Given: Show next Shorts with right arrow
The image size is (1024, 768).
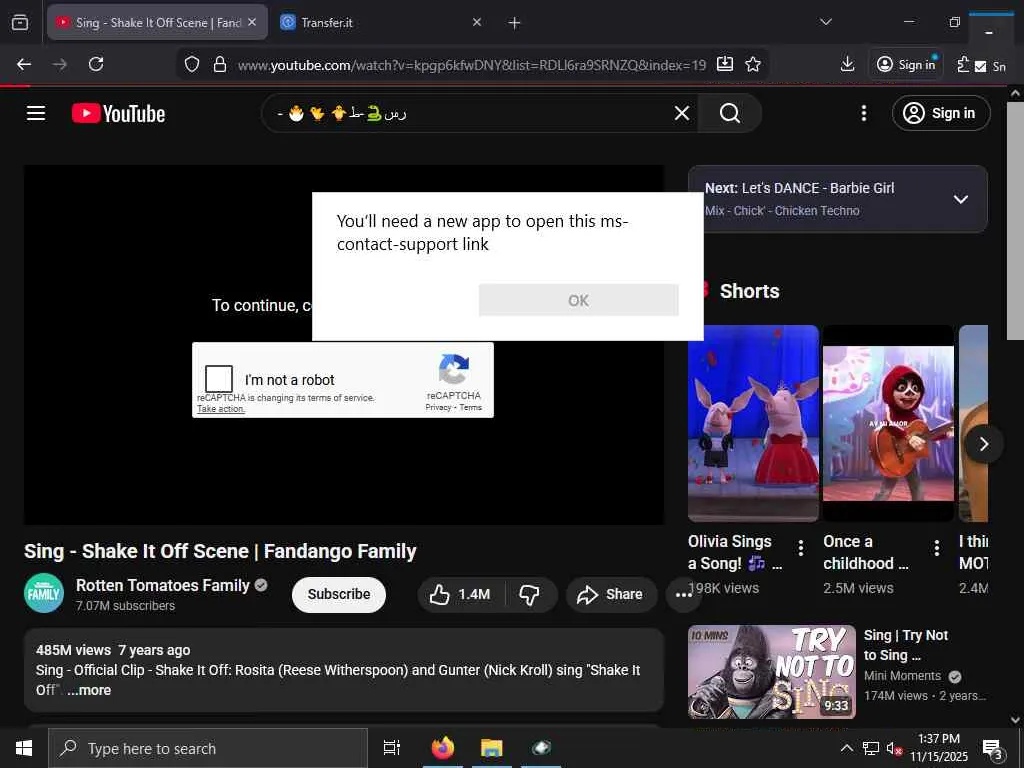Looking at the screenshot, I should (984, 444).
